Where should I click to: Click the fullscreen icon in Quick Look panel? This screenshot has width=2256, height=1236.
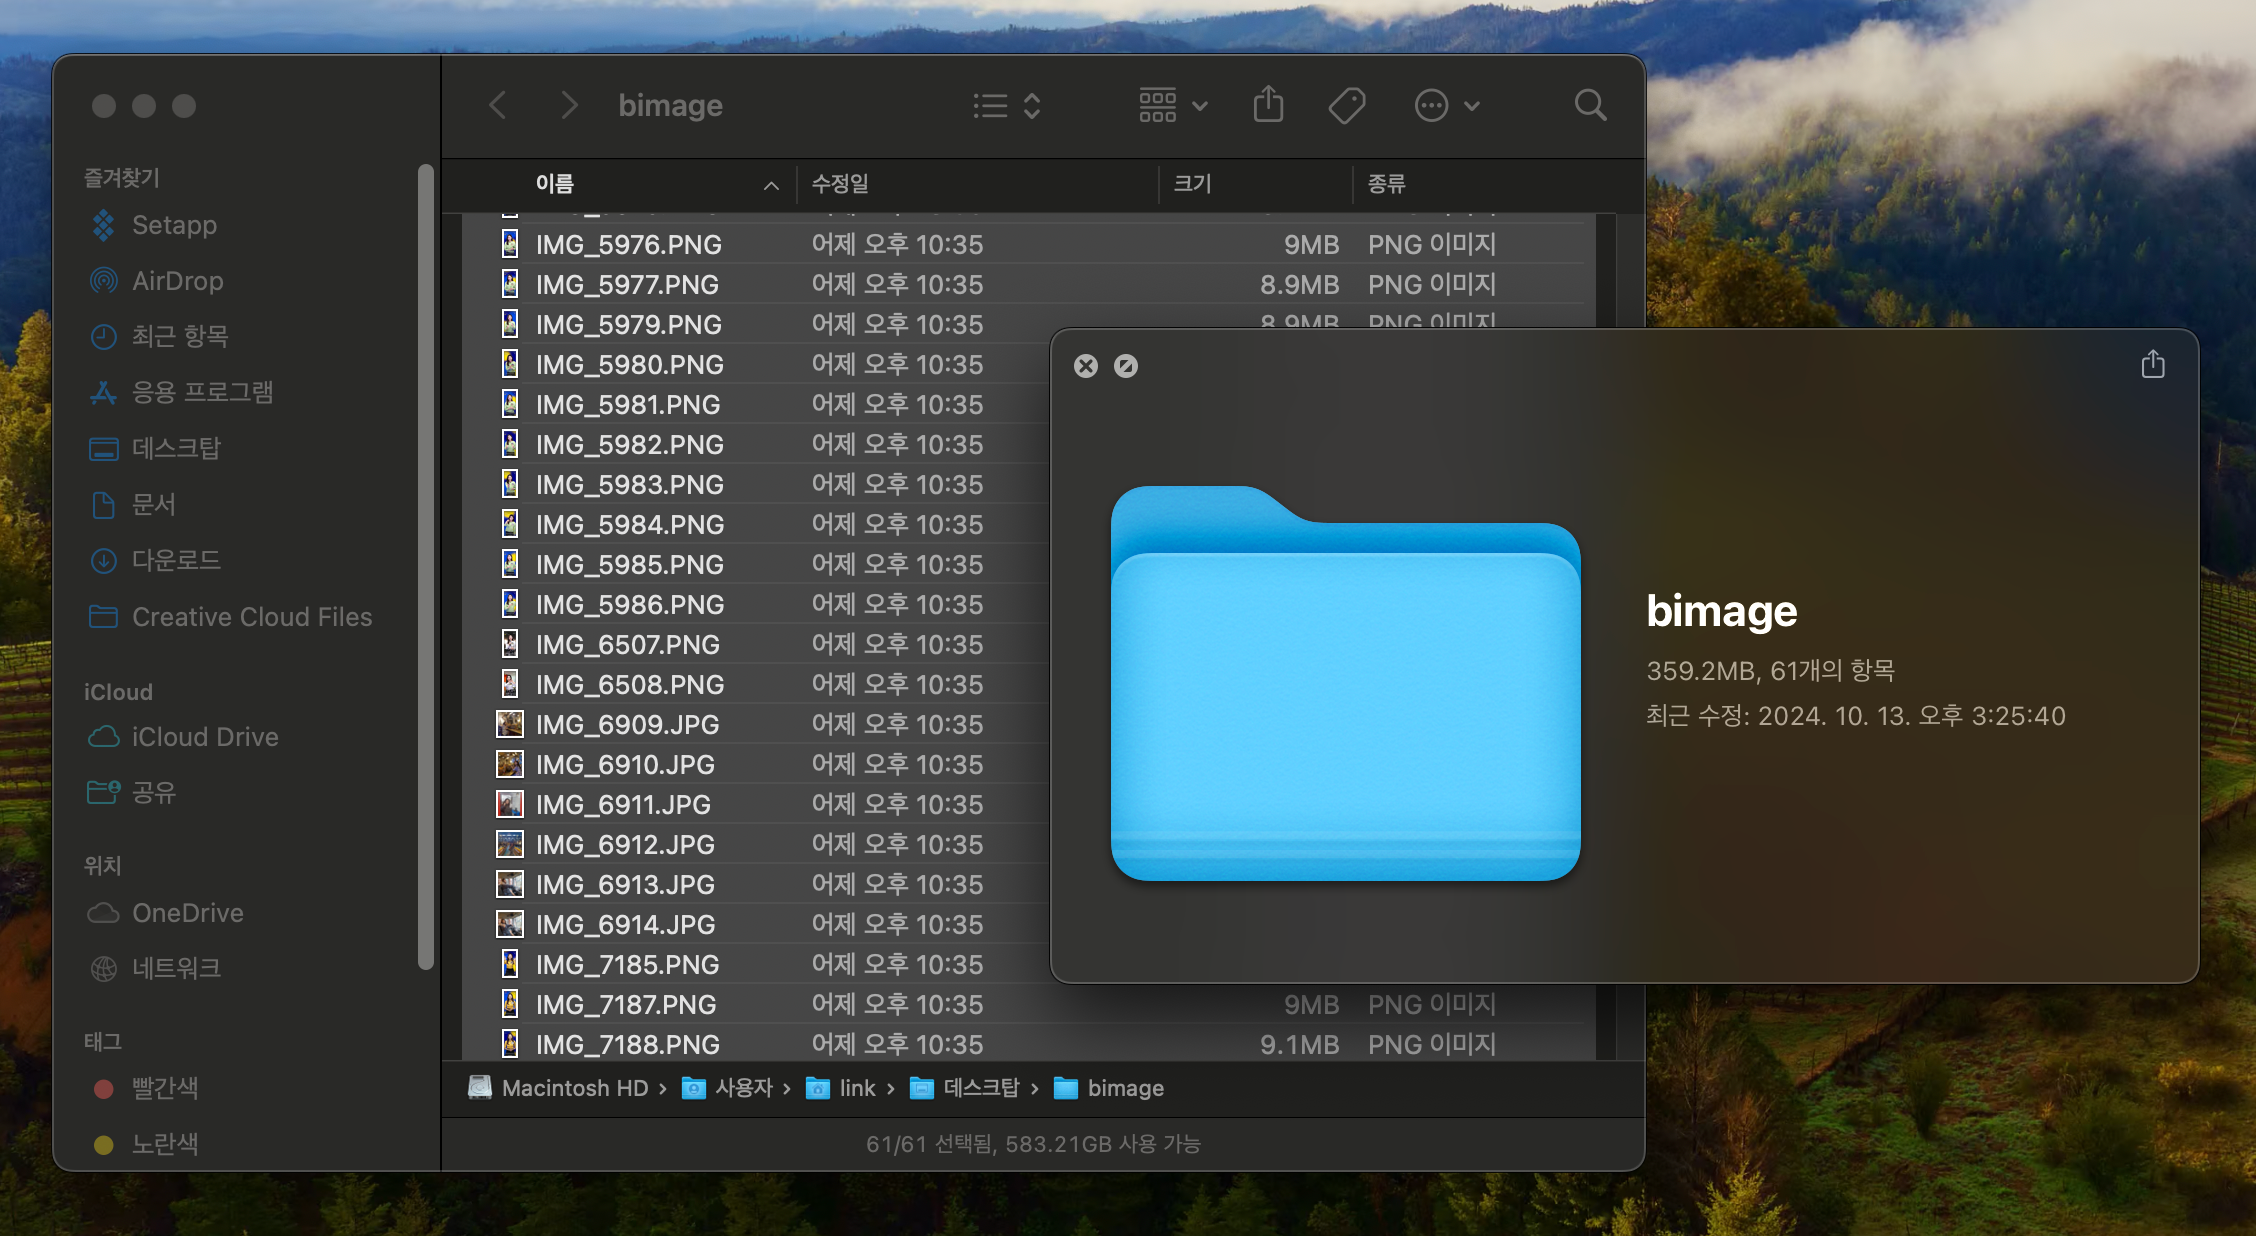(x=1125, y=366)
